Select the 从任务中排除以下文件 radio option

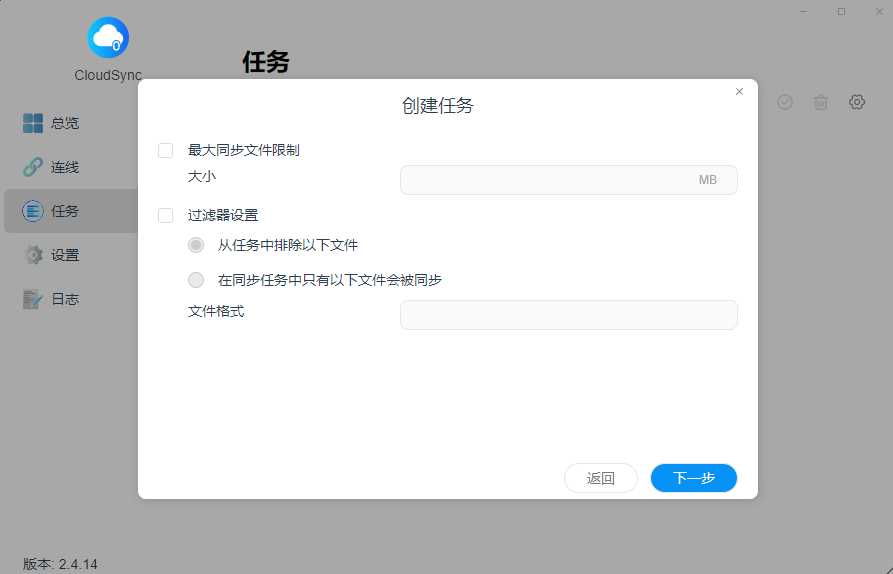point(196,245)
